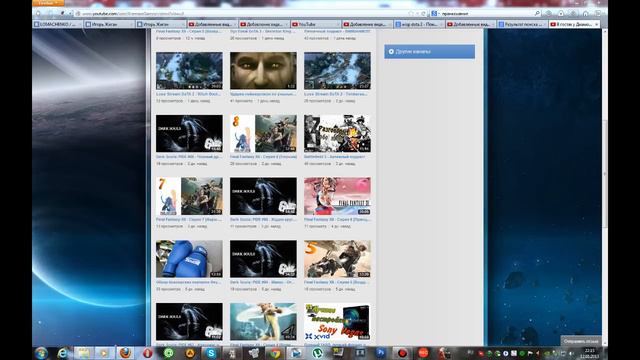Open the Battlefield 3 thumbnail marked 7
640x360 pixels.
coord(337,133)
